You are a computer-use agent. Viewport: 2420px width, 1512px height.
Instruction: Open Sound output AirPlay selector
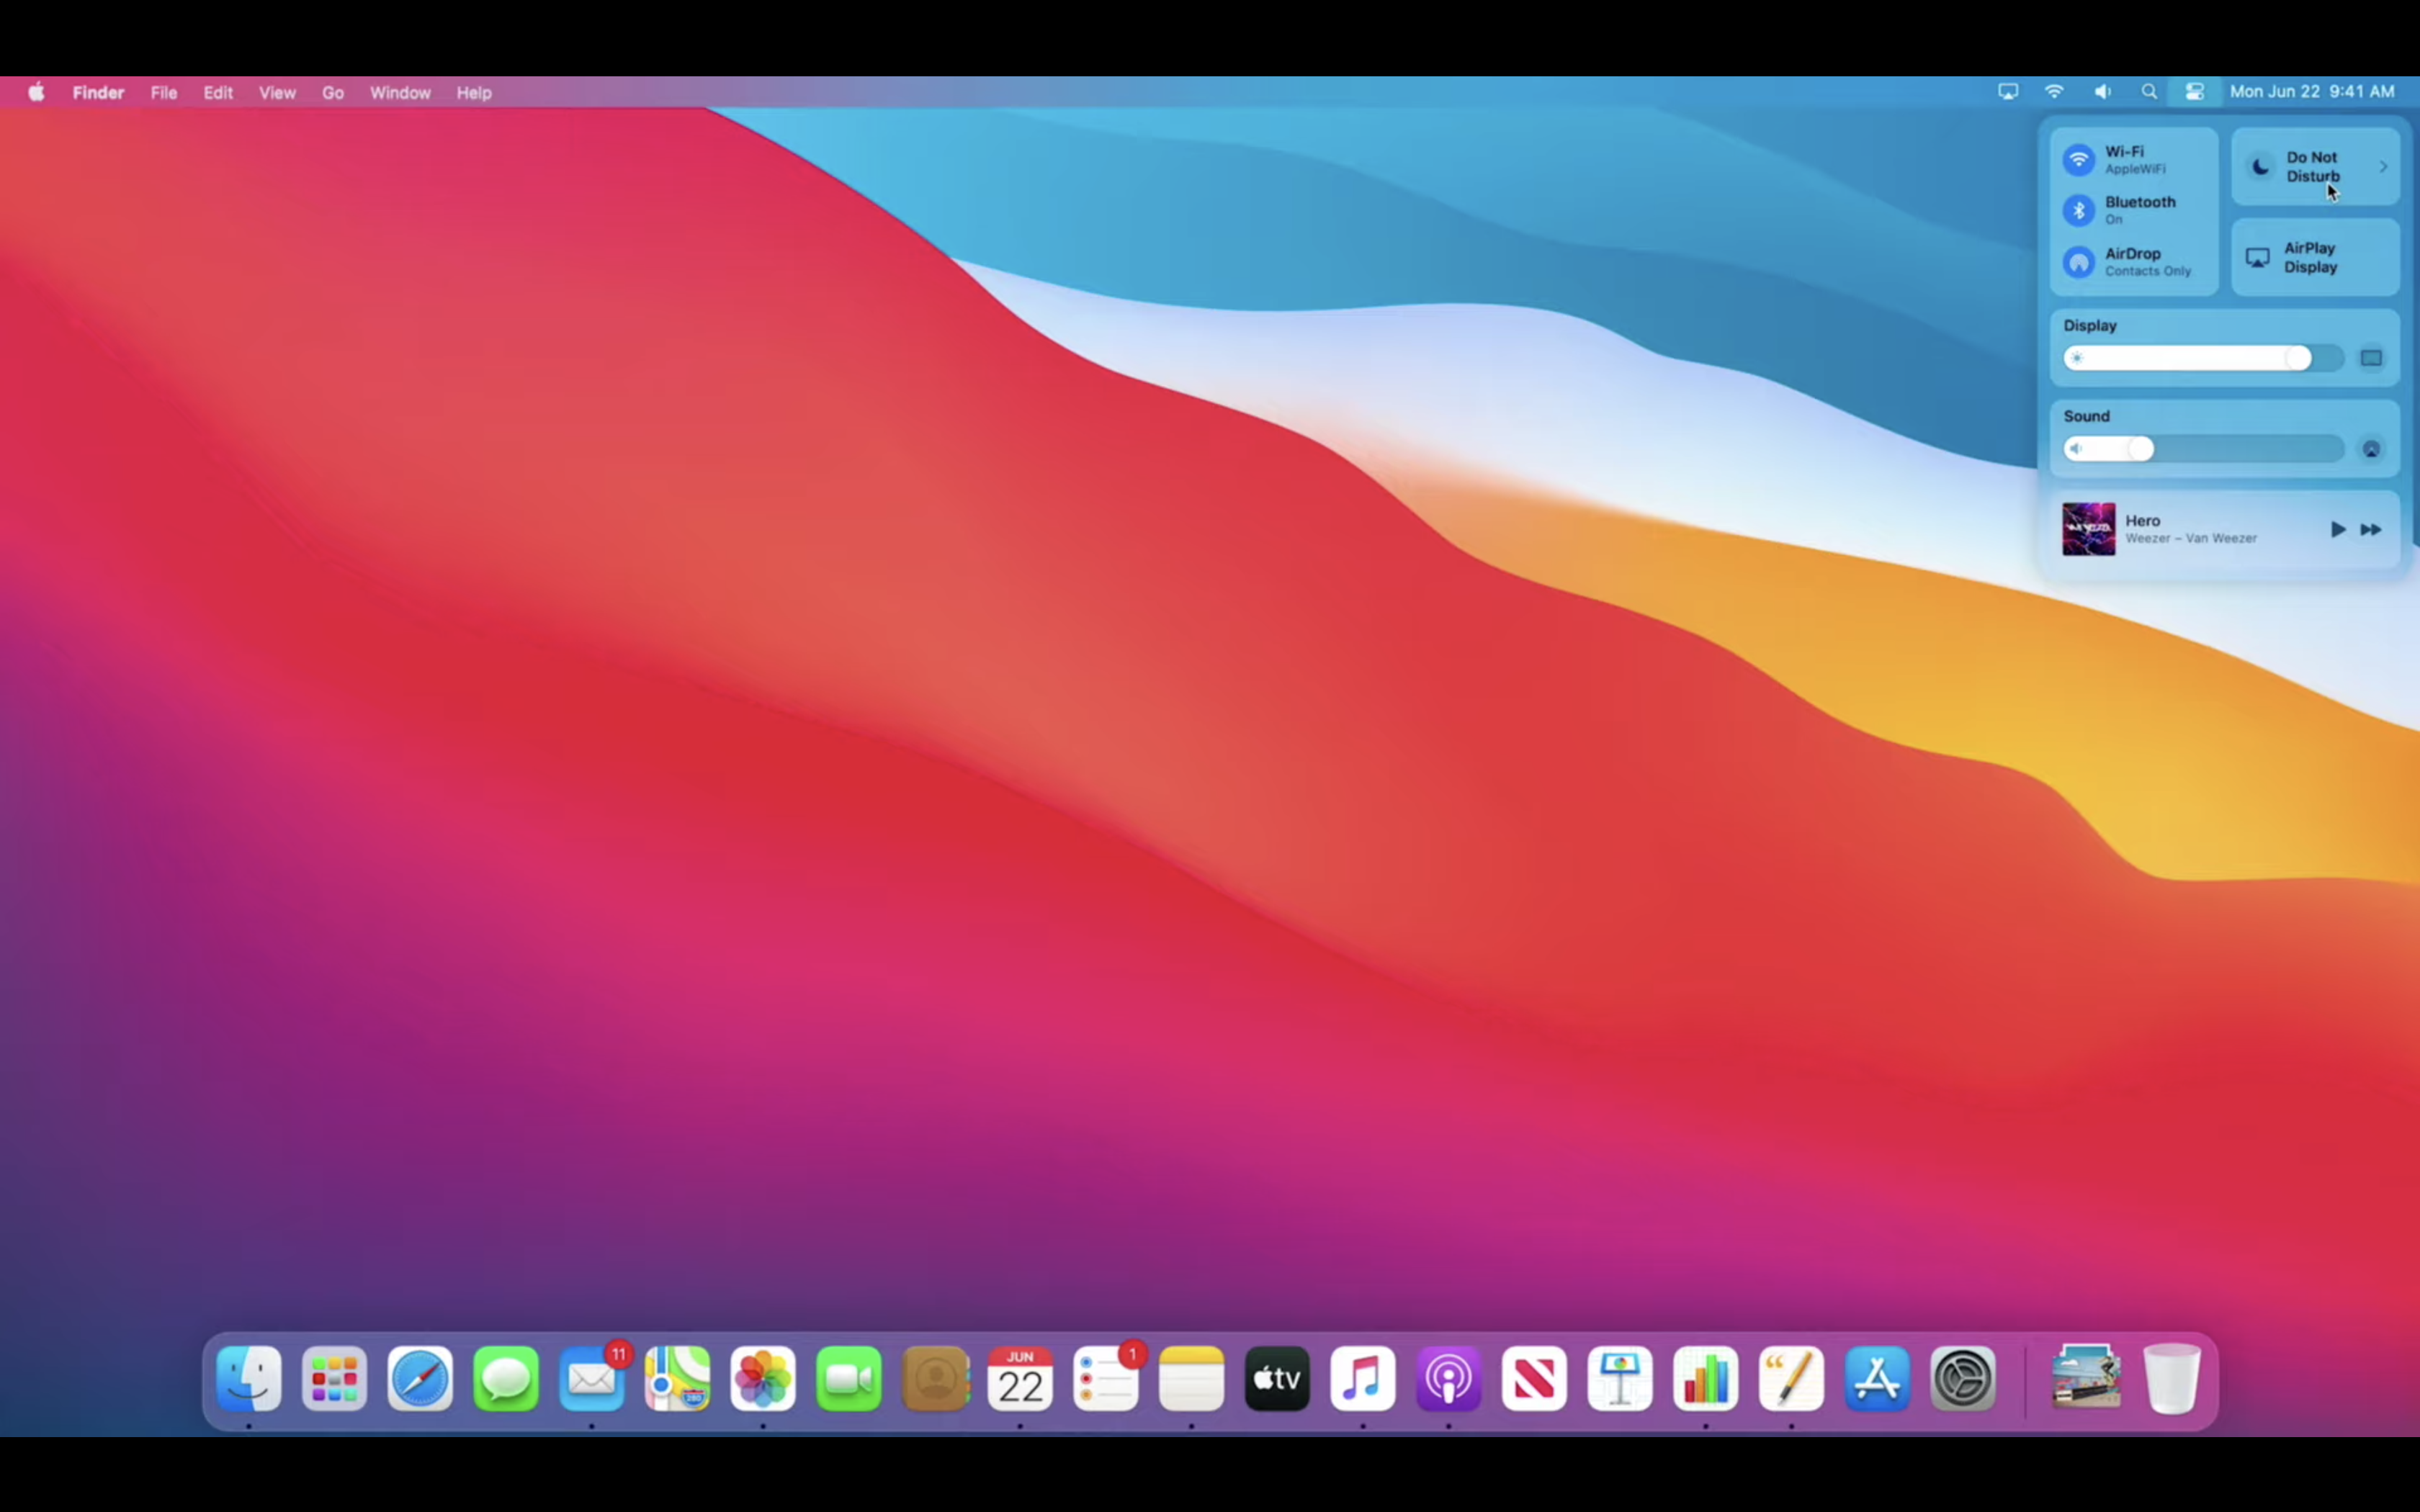[x=2371, y=449]
